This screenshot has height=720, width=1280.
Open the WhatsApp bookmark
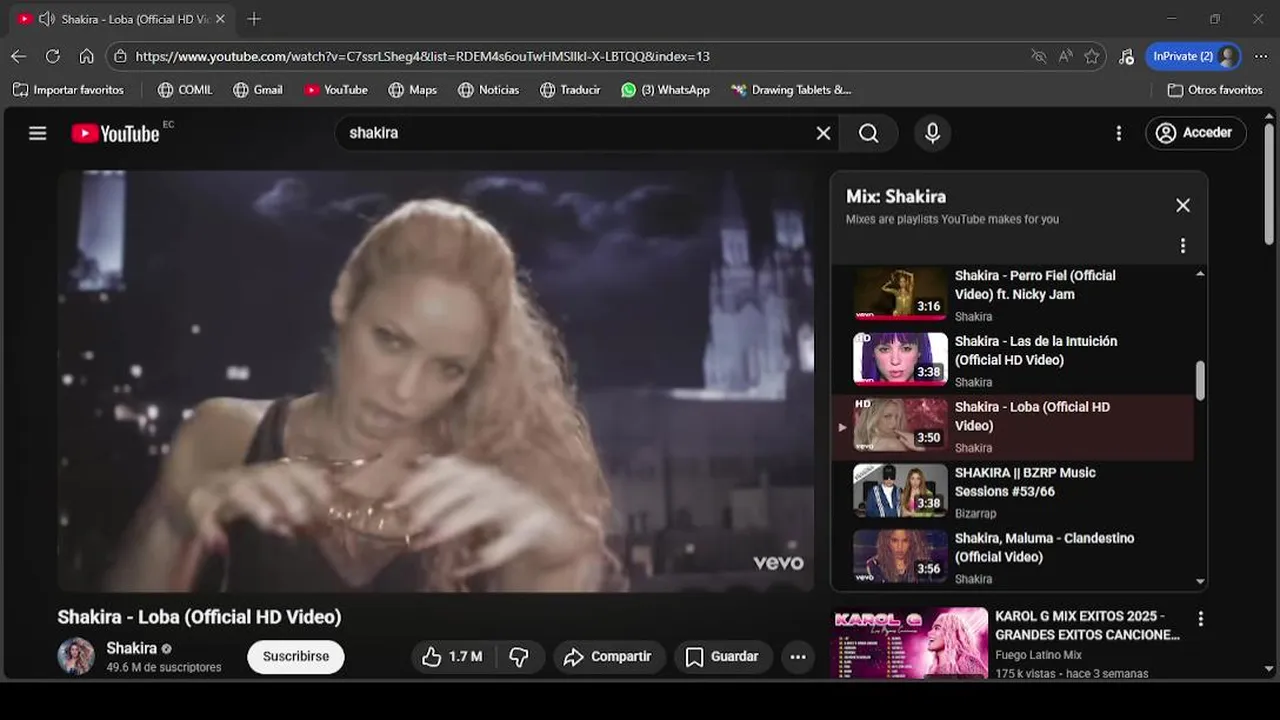665,90
